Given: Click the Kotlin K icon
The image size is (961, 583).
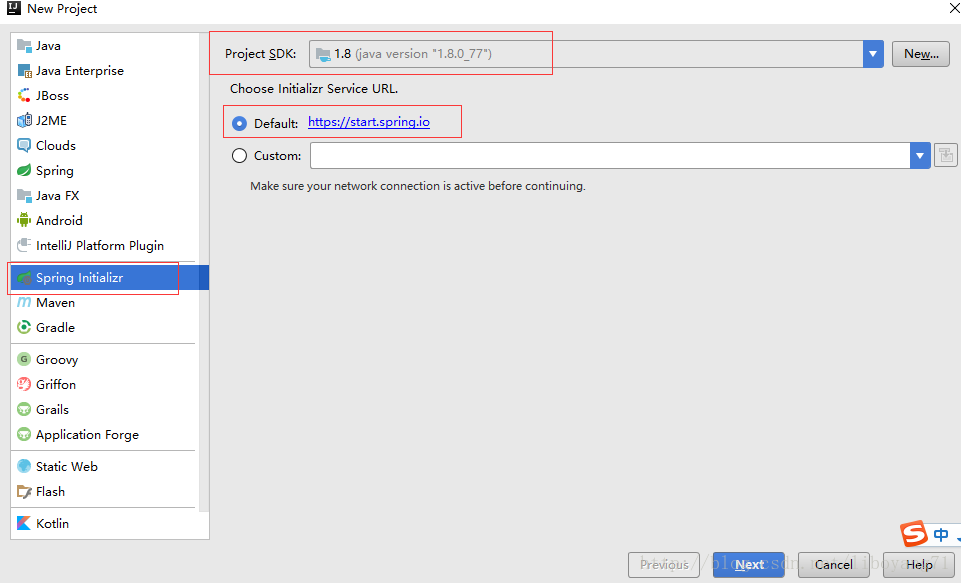Looking at the screenshot, I should click(24, 524).
